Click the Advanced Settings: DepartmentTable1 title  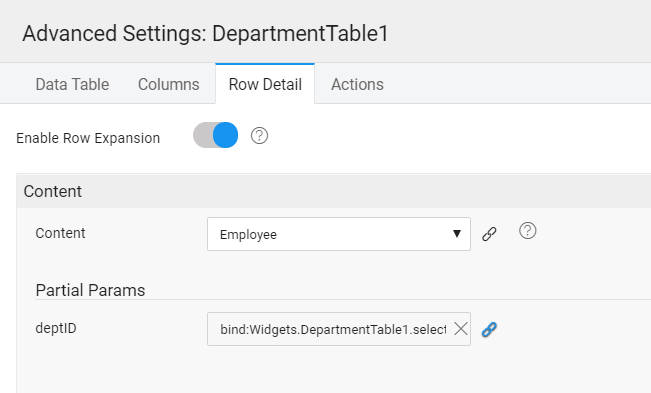206,33
